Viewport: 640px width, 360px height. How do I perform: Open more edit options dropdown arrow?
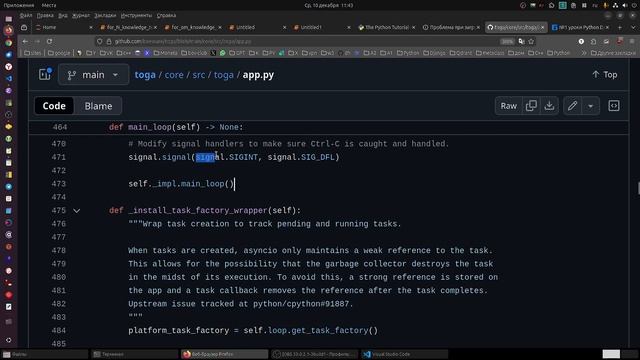tap(591, 106)
